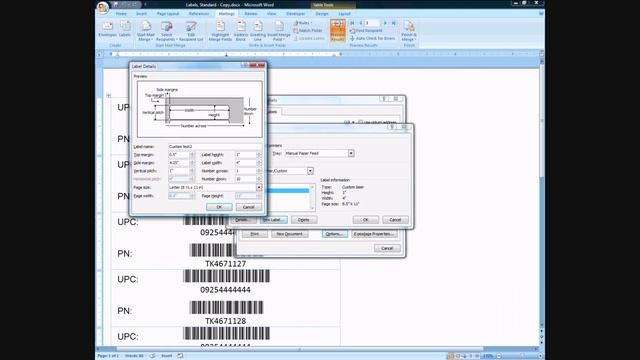Click the Greeting Line icon
Image resolution: width=640 pixels, height=360 pixels.
[x=258, y=31]
